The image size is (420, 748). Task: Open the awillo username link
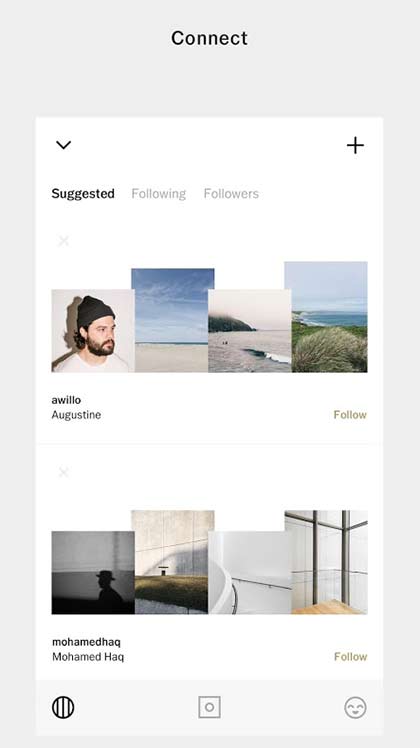click(x=66, y=400)
